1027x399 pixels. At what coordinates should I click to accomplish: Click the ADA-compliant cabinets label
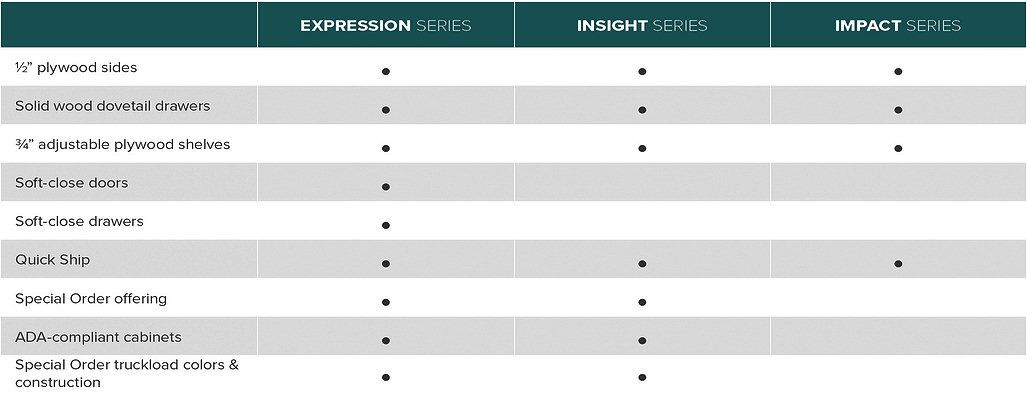coord(98,337)
